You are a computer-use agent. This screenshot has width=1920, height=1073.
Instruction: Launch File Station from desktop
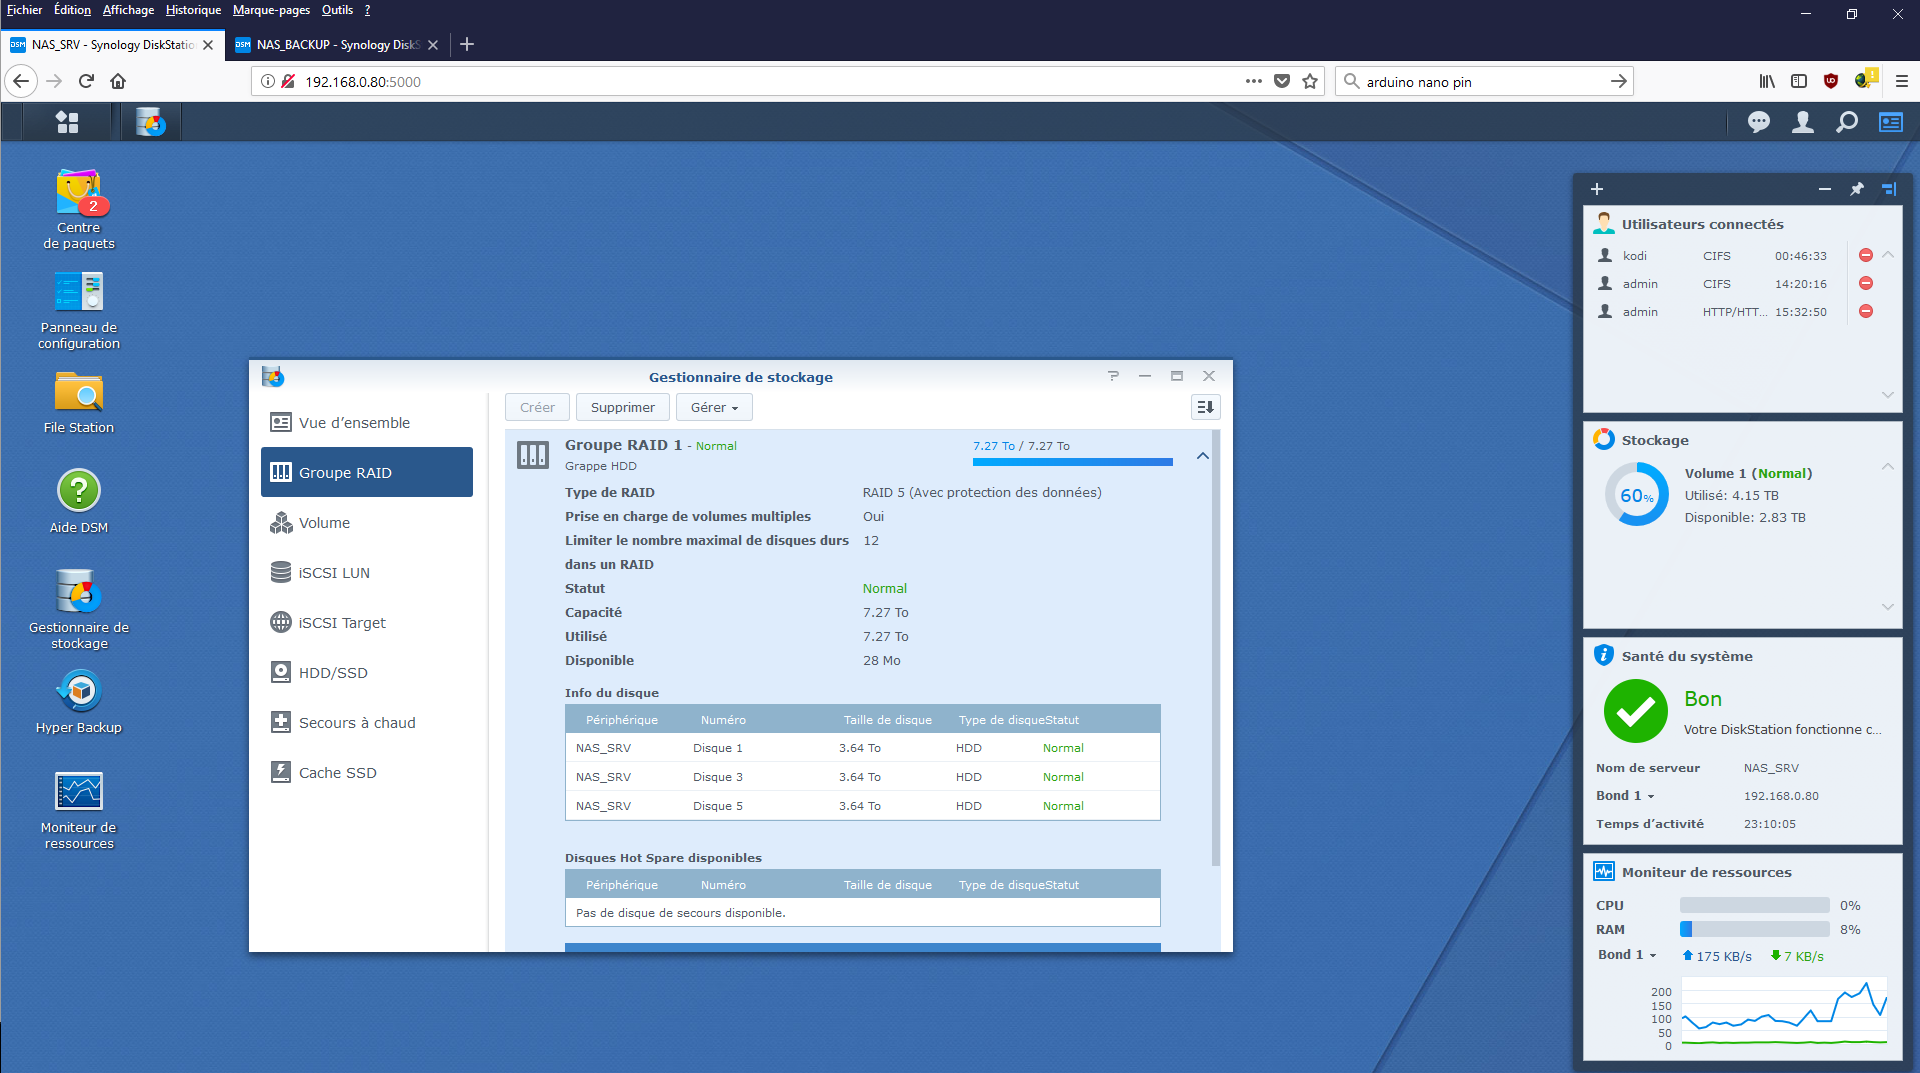click(x=79, y=402)
